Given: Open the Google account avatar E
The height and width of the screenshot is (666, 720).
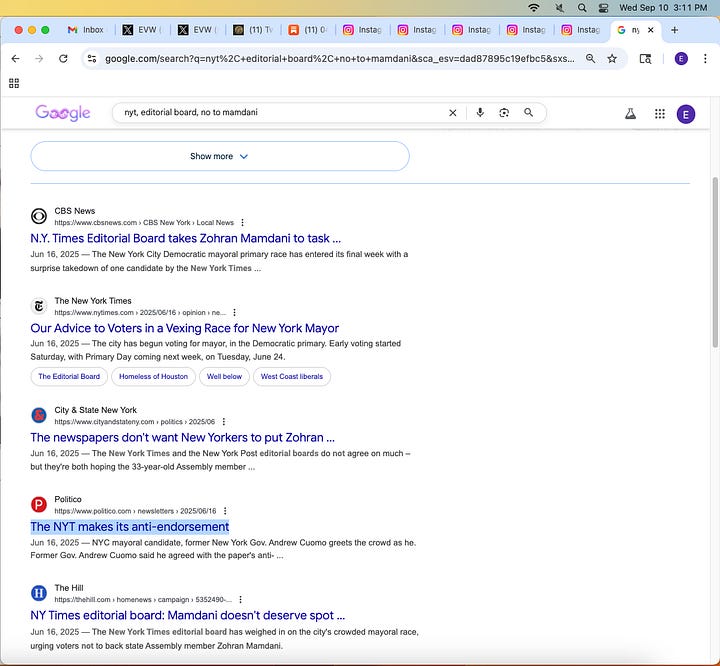Looking at the screenshot, I should click(x=686, y=114).
